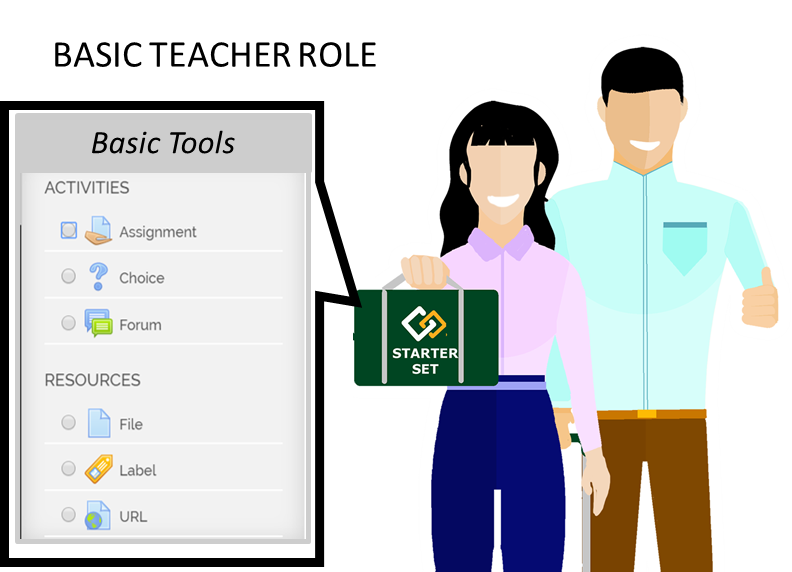The height and width of the screenshot is (572, 792).
Task: Select the Forum radio button
Action: tap(69, 322)
